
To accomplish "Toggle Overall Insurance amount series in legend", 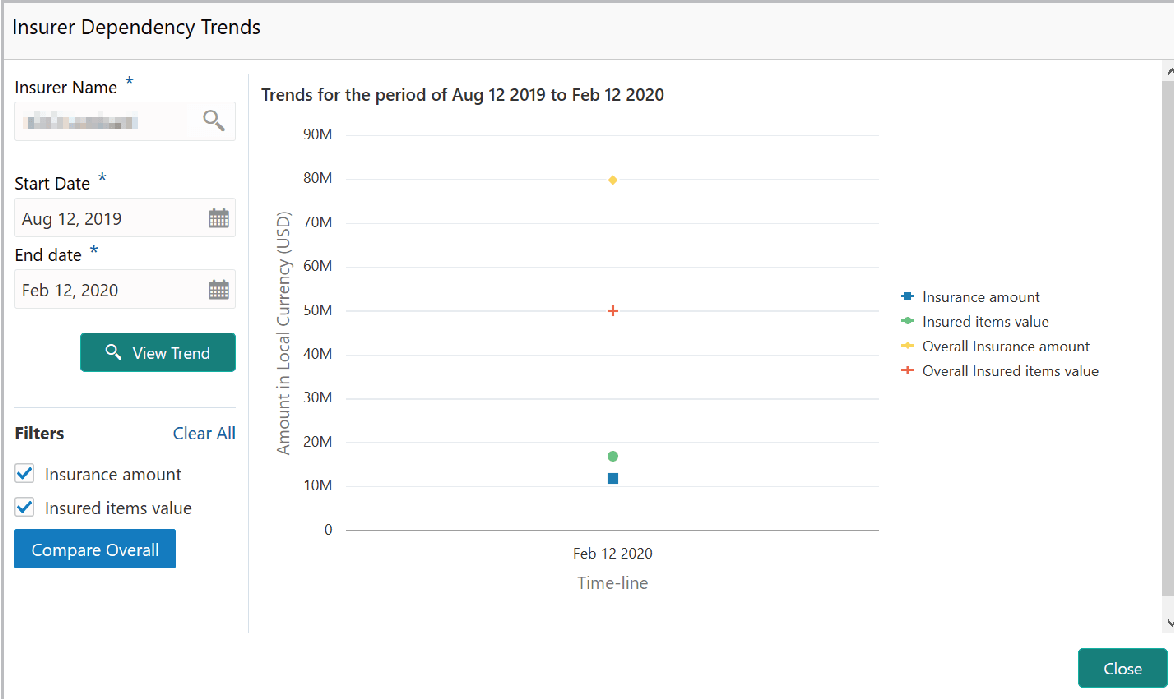I will coord(995,347).
